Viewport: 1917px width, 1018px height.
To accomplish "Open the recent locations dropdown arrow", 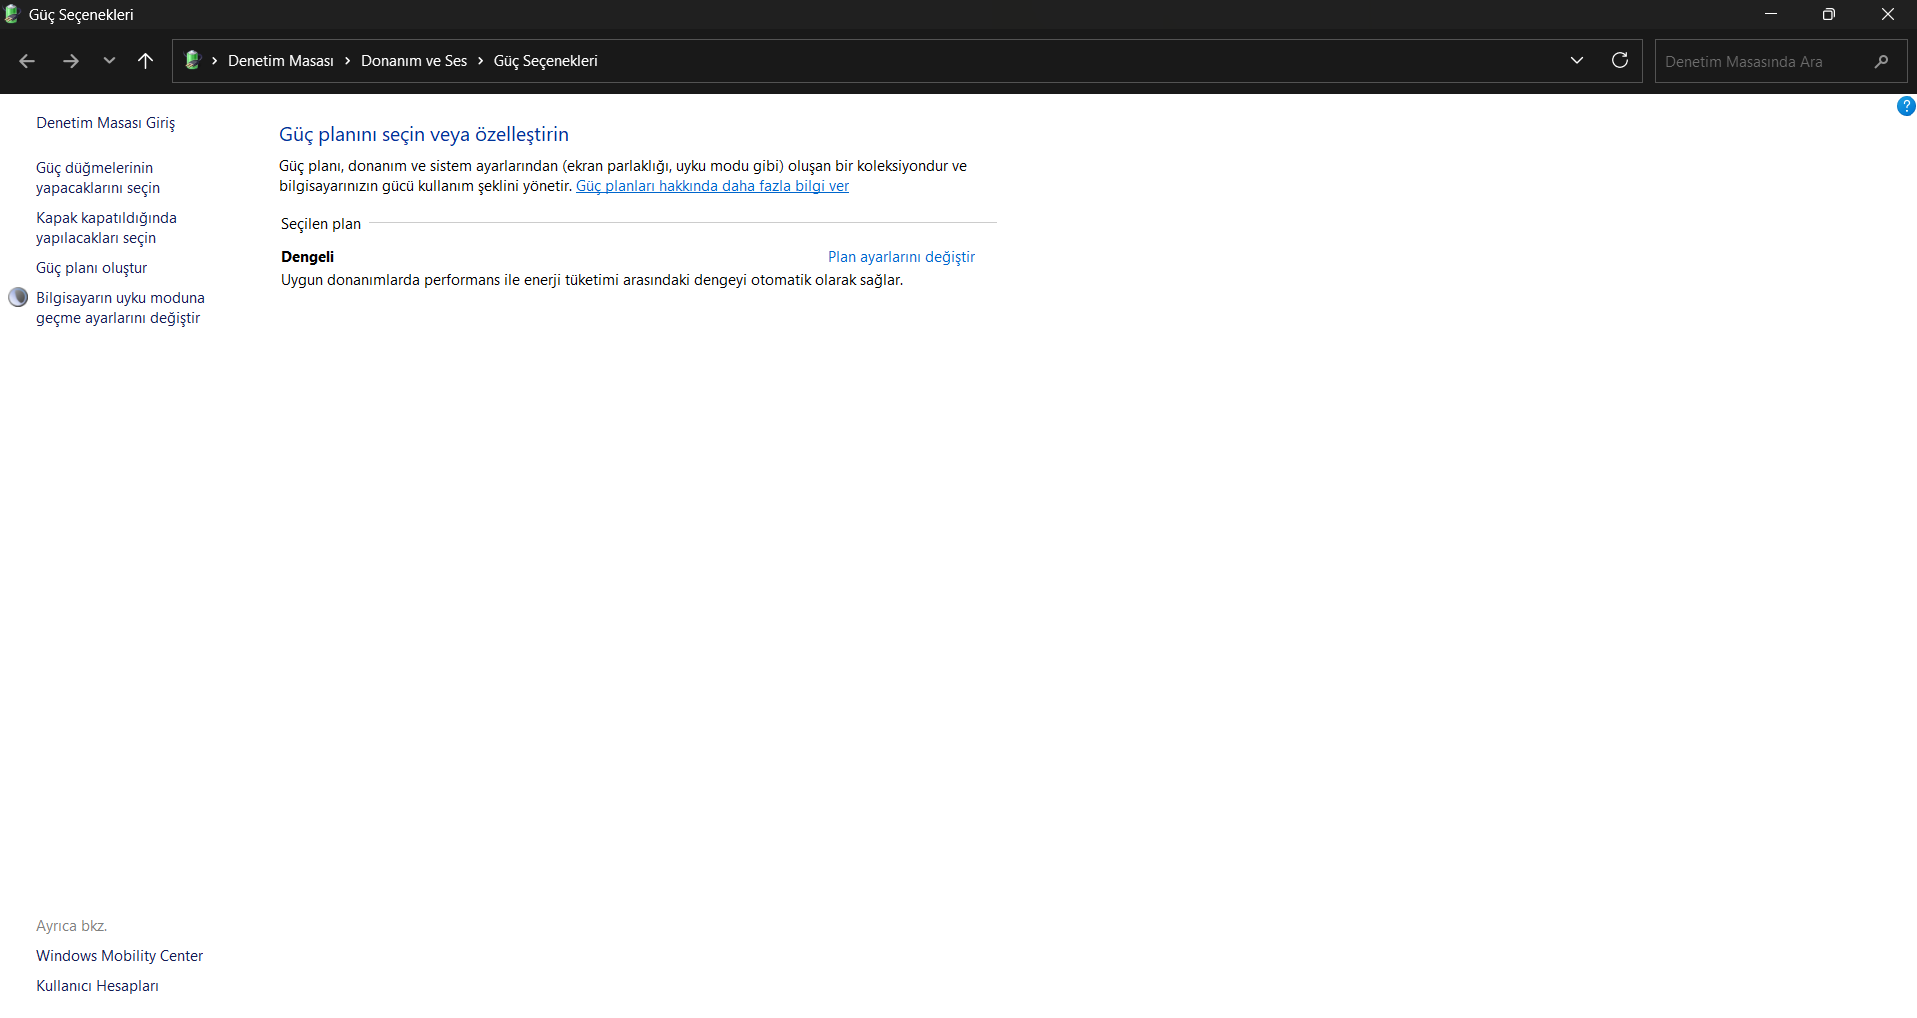I will tap(109, 61).
